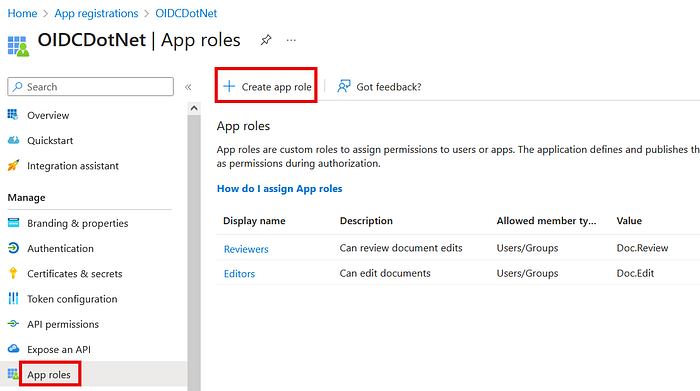Click the Display name column header

(254, 221)
